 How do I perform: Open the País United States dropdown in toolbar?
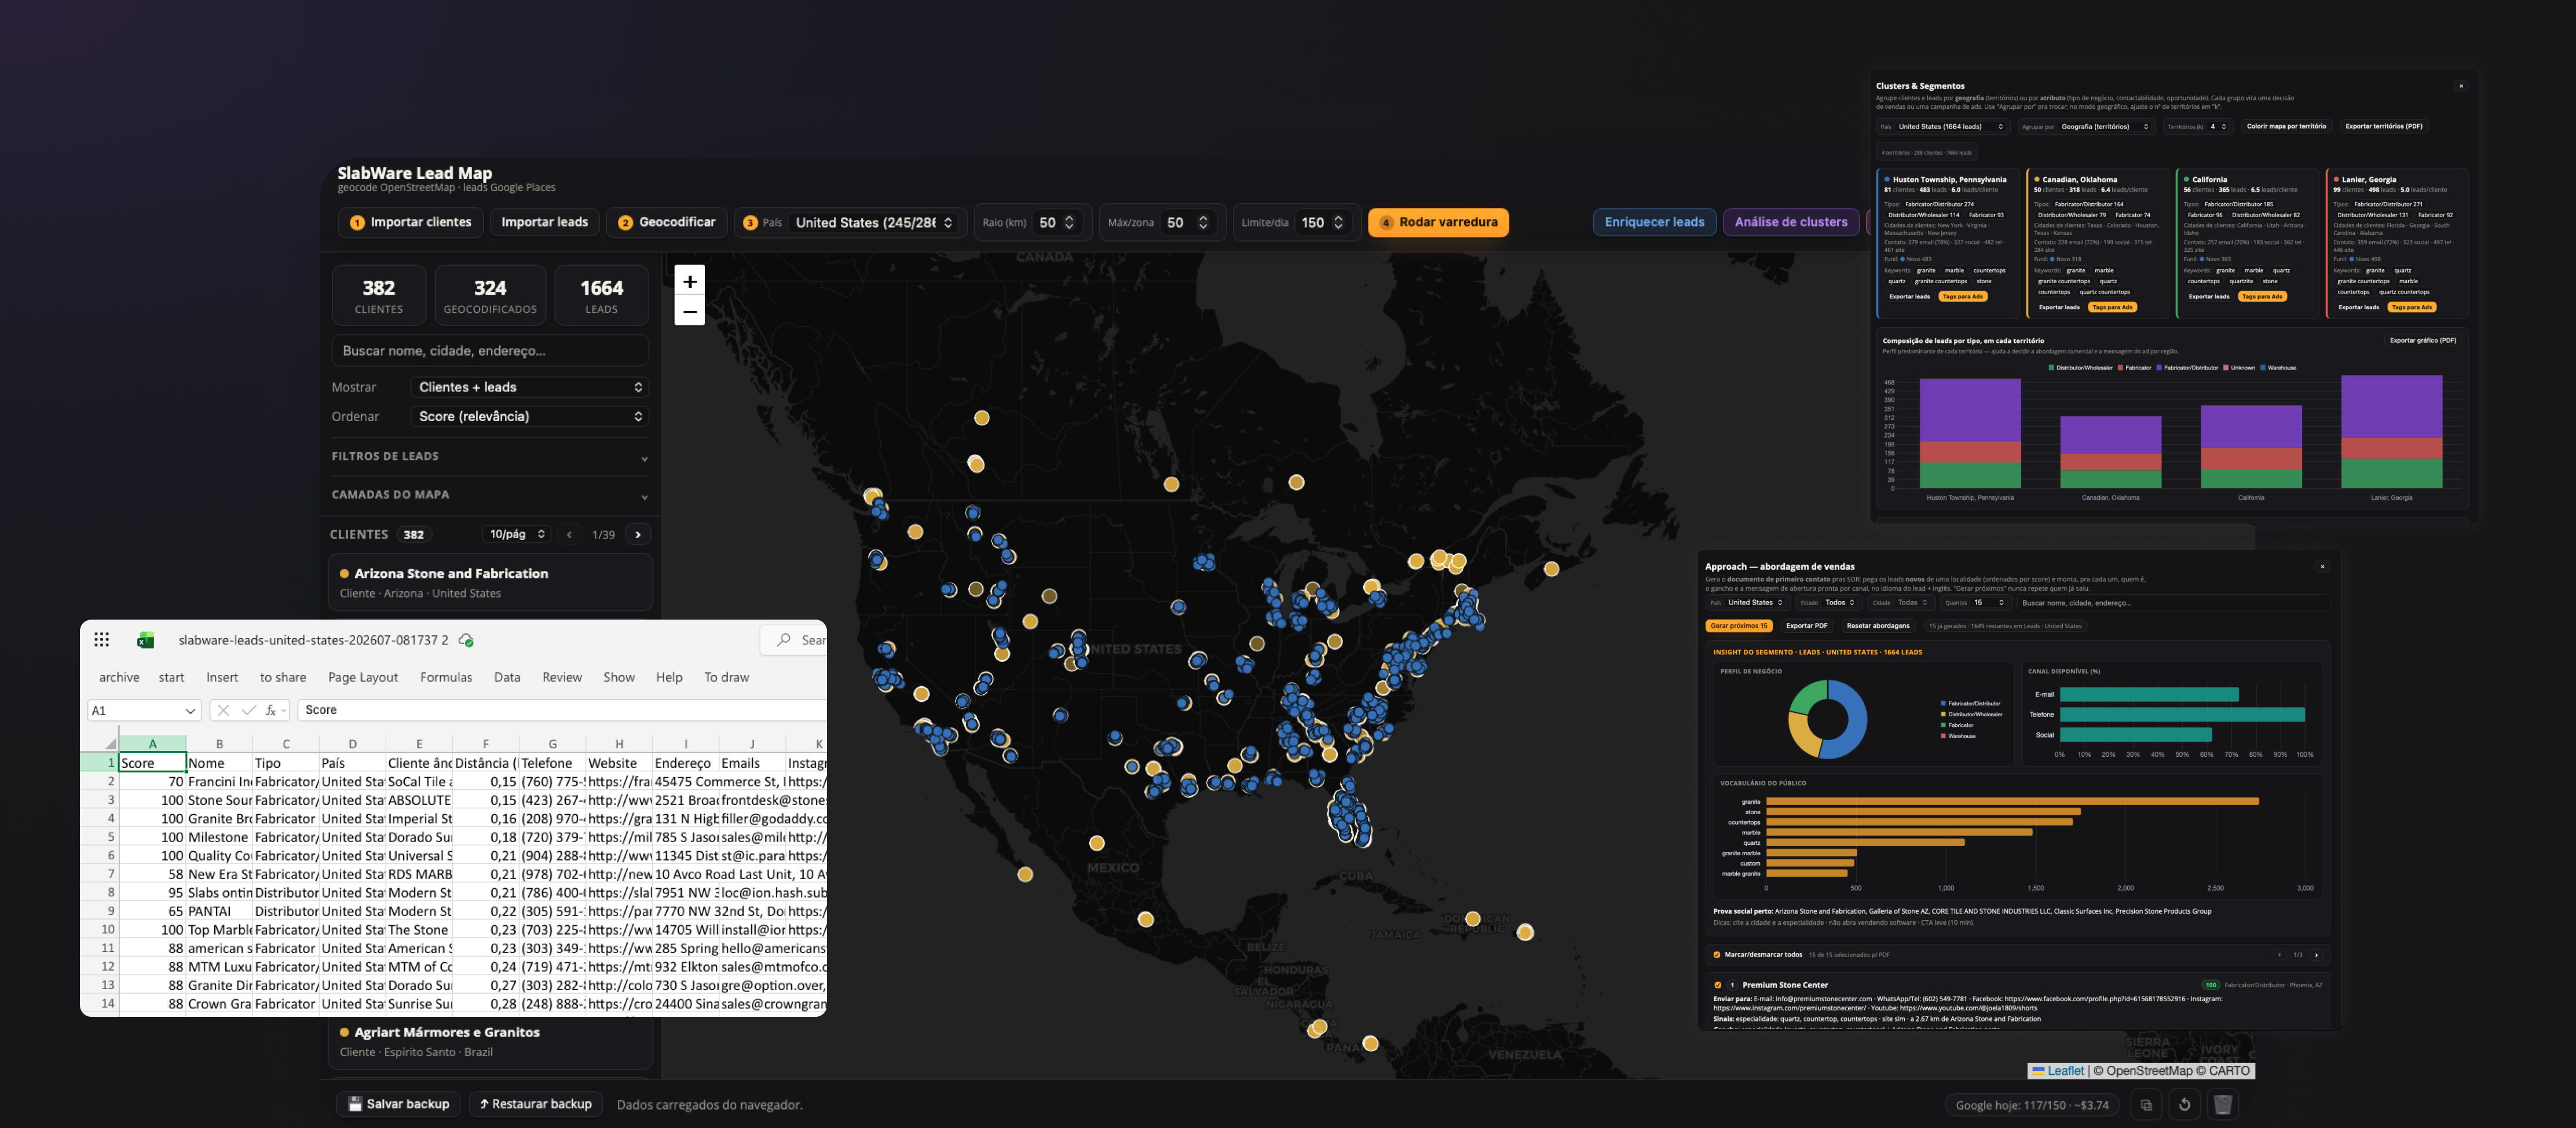click(875, 223)
